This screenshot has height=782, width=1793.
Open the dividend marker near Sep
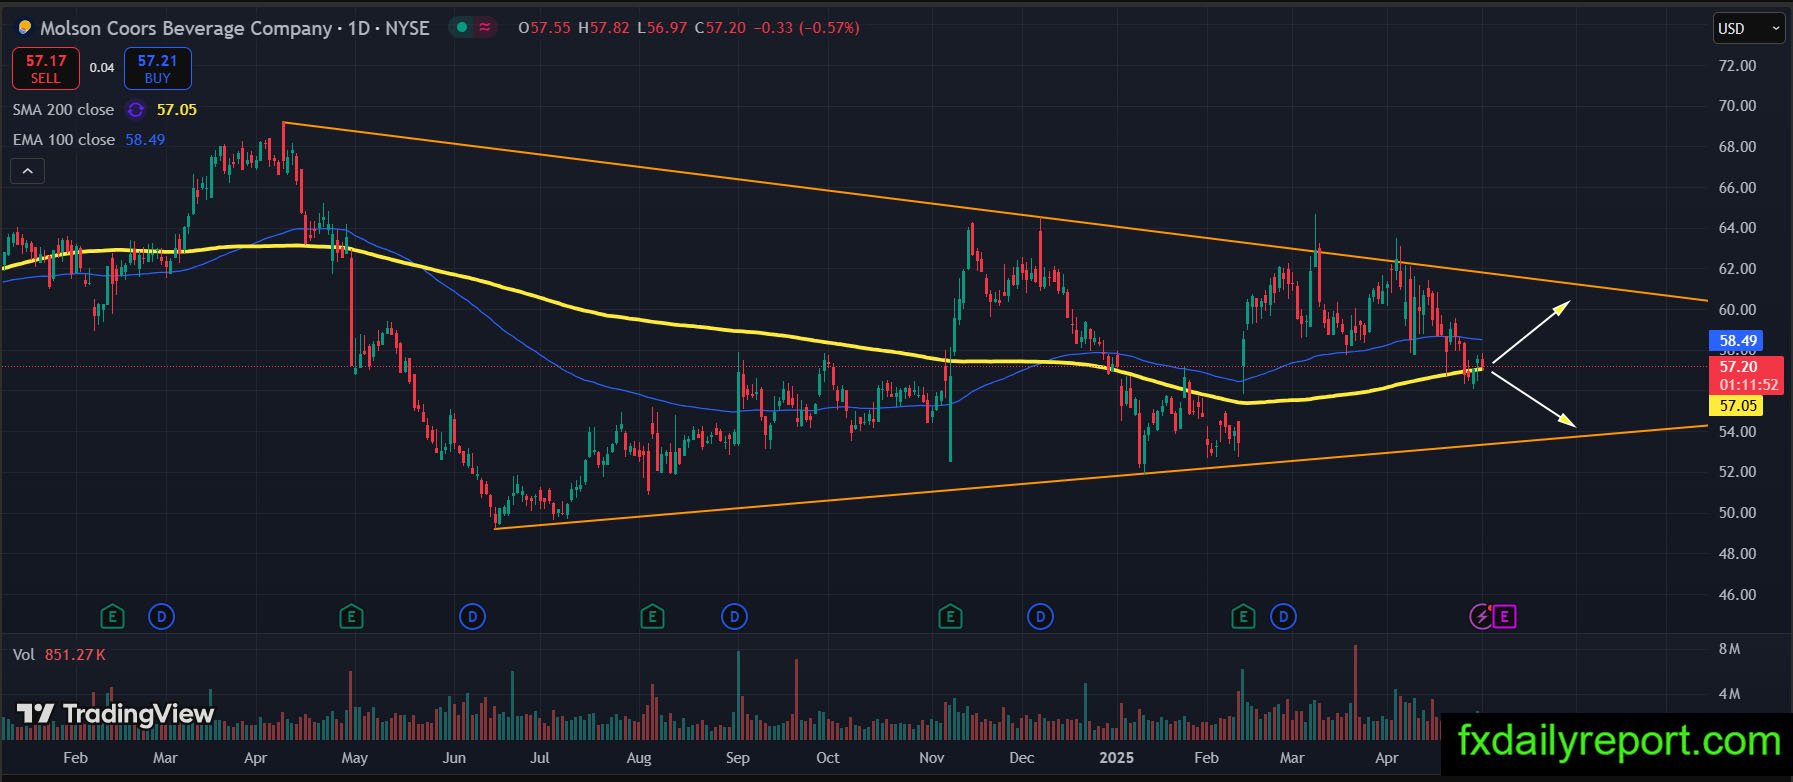pos(735,616)
